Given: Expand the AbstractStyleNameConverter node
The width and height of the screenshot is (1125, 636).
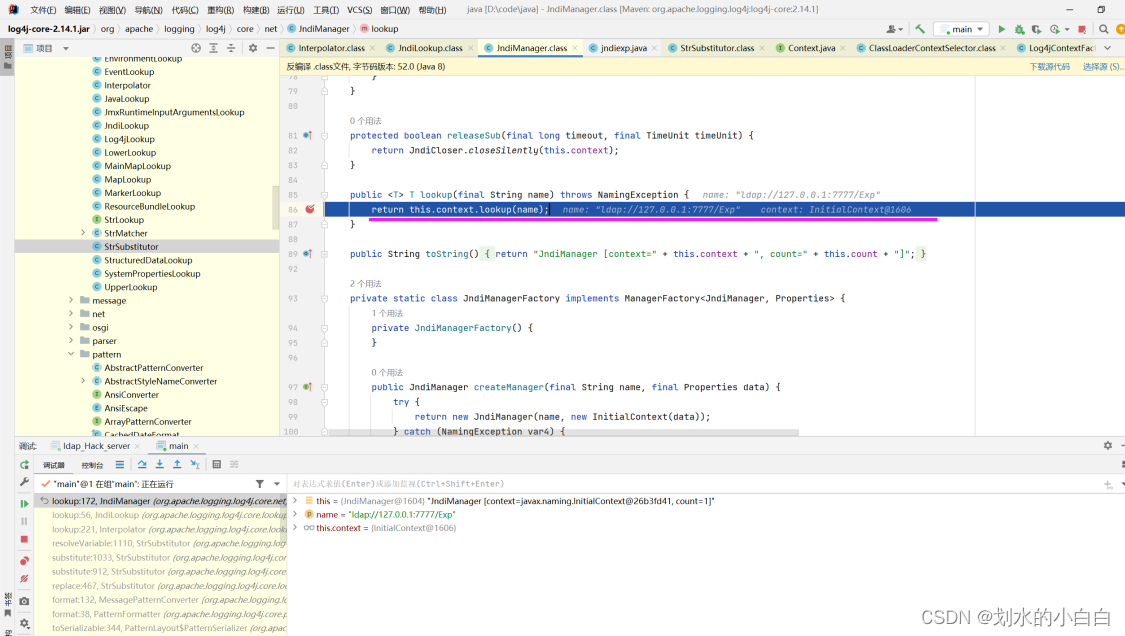Looking at the screenshot, I should 83,381.
